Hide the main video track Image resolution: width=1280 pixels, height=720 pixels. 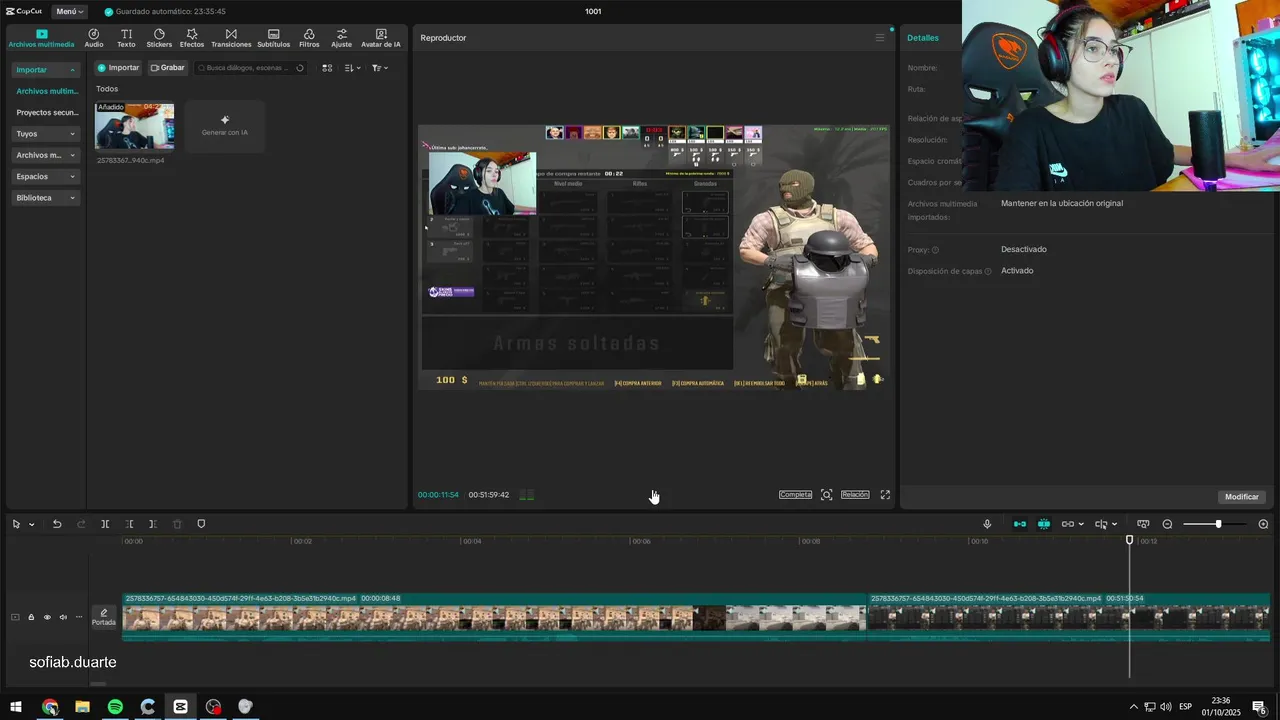47,617
